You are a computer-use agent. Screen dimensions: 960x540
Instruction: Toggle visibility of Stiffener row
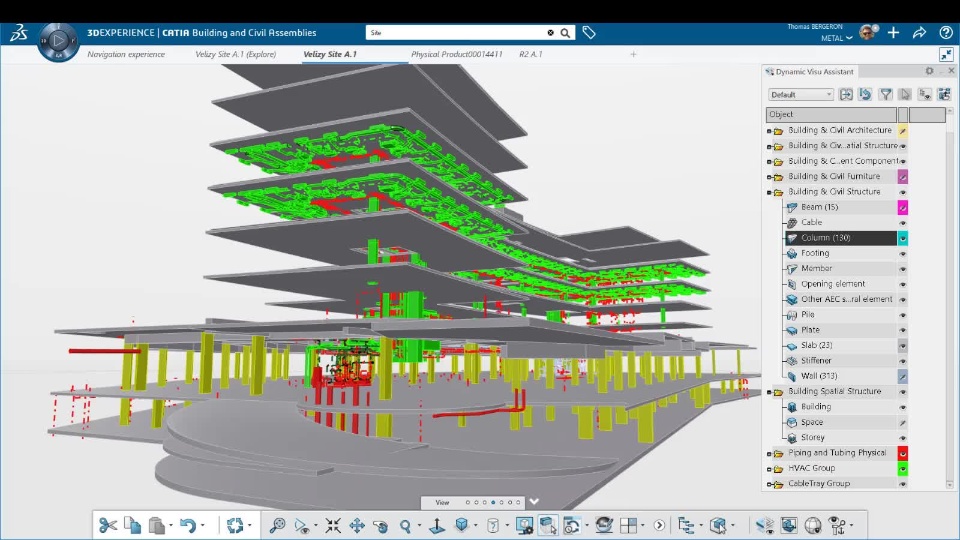coord(902,361)
